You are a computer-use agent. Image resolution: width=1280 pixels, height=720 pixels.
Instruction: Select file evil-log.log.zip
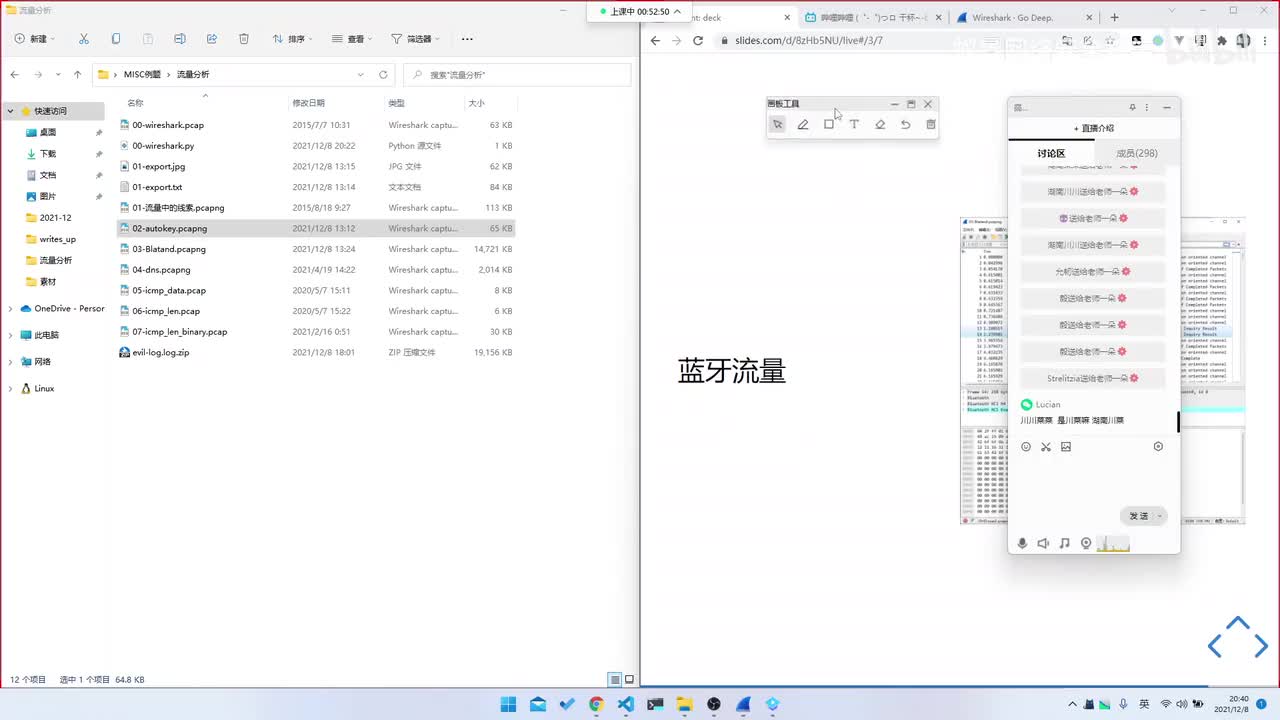(160, 353)
